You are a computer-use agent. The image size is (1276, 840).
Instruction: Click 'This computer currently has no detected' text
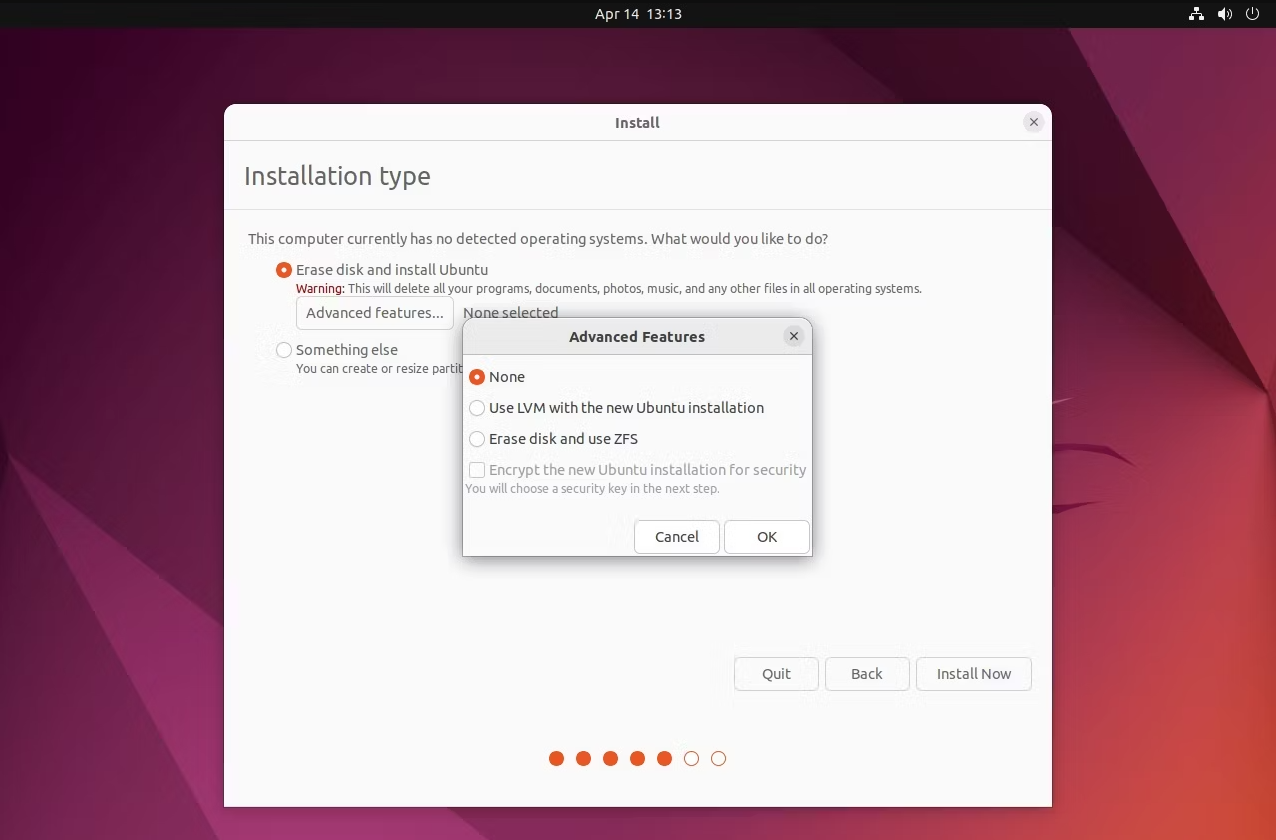point(538,239)
